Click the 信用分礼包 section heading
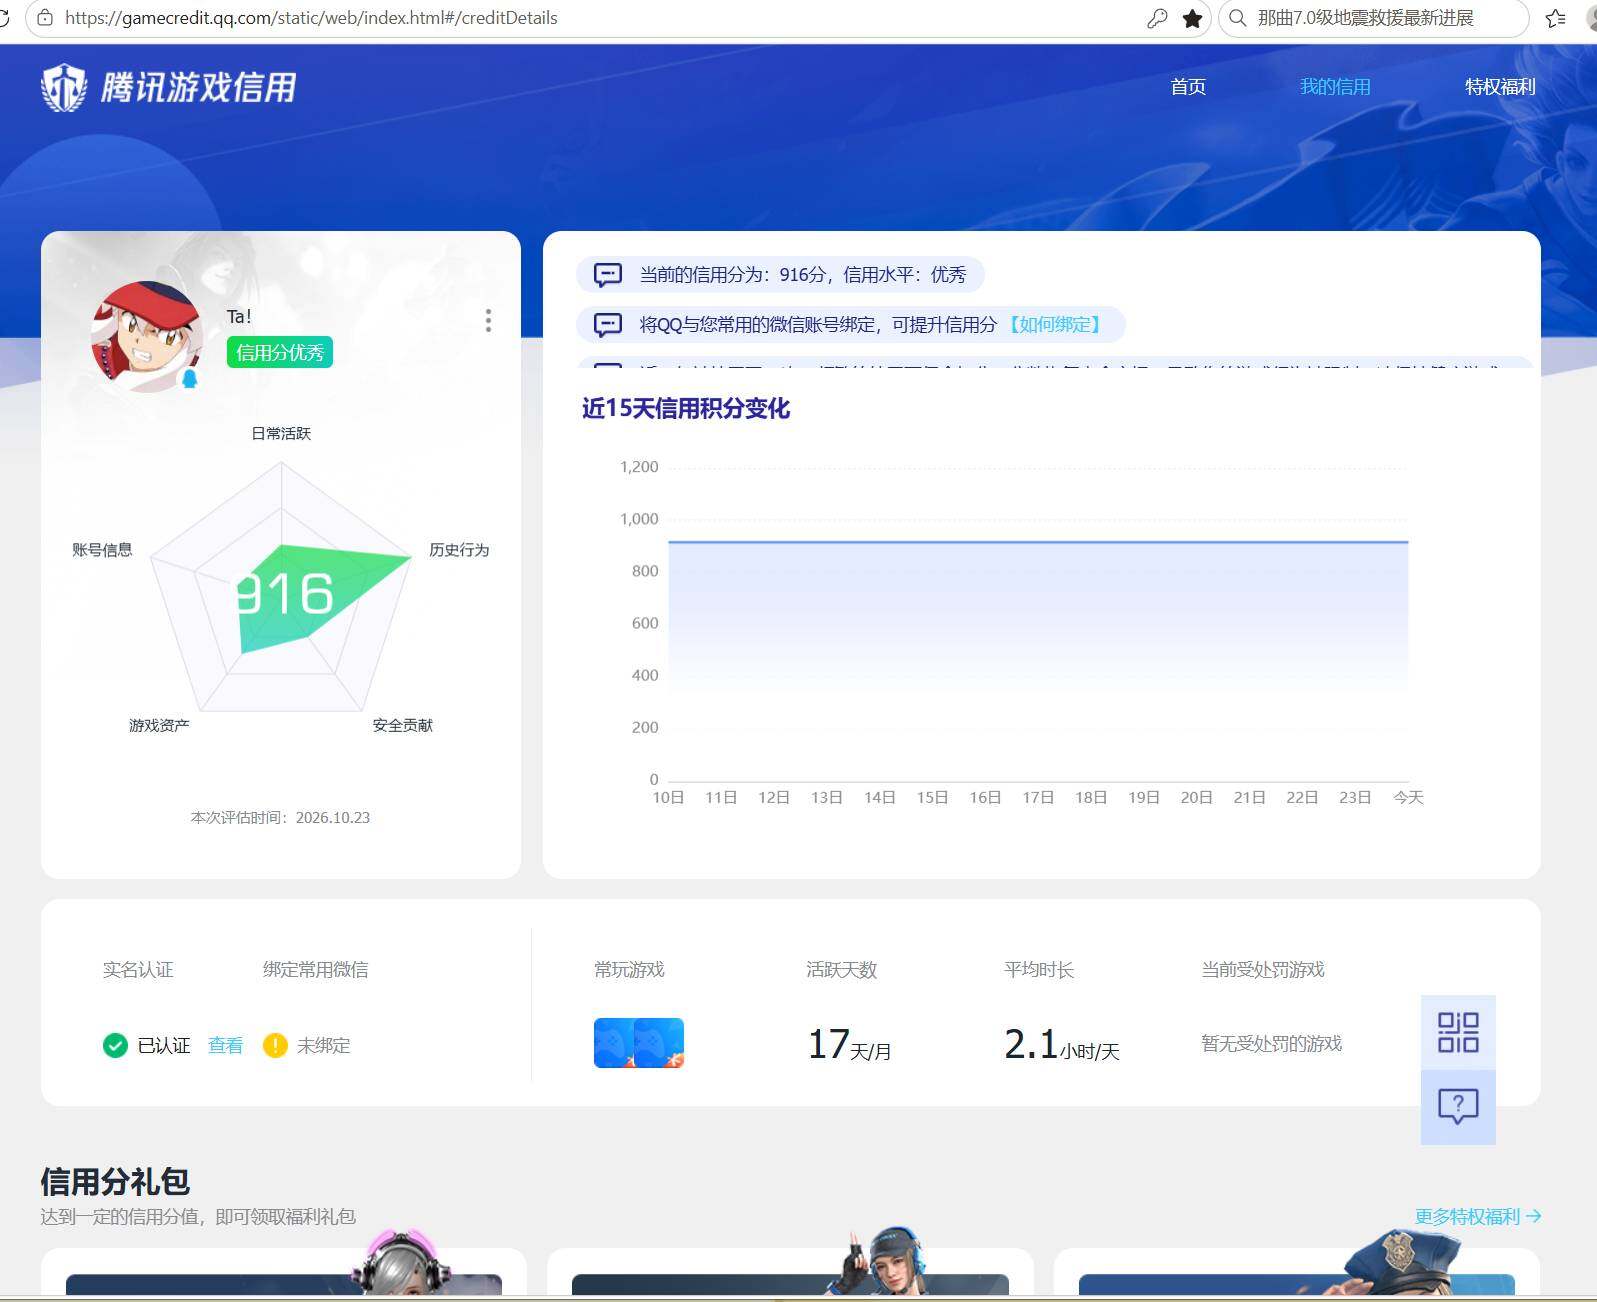1597x1302 pixels. tap(115, 1181)
